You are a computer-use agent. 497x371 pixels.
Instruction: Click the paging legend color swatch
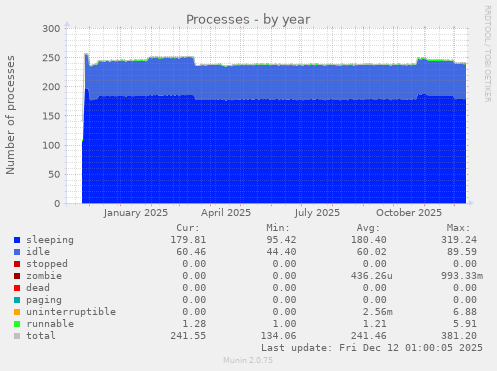coord(17,300)
